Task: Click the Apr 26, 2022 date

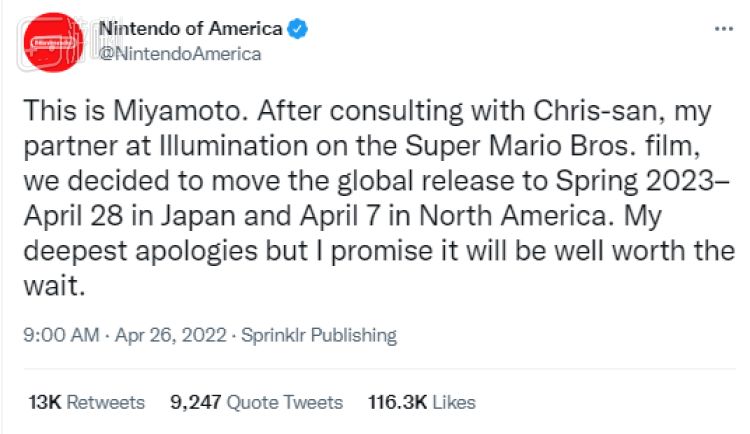Action: click(x=160, y=336)
